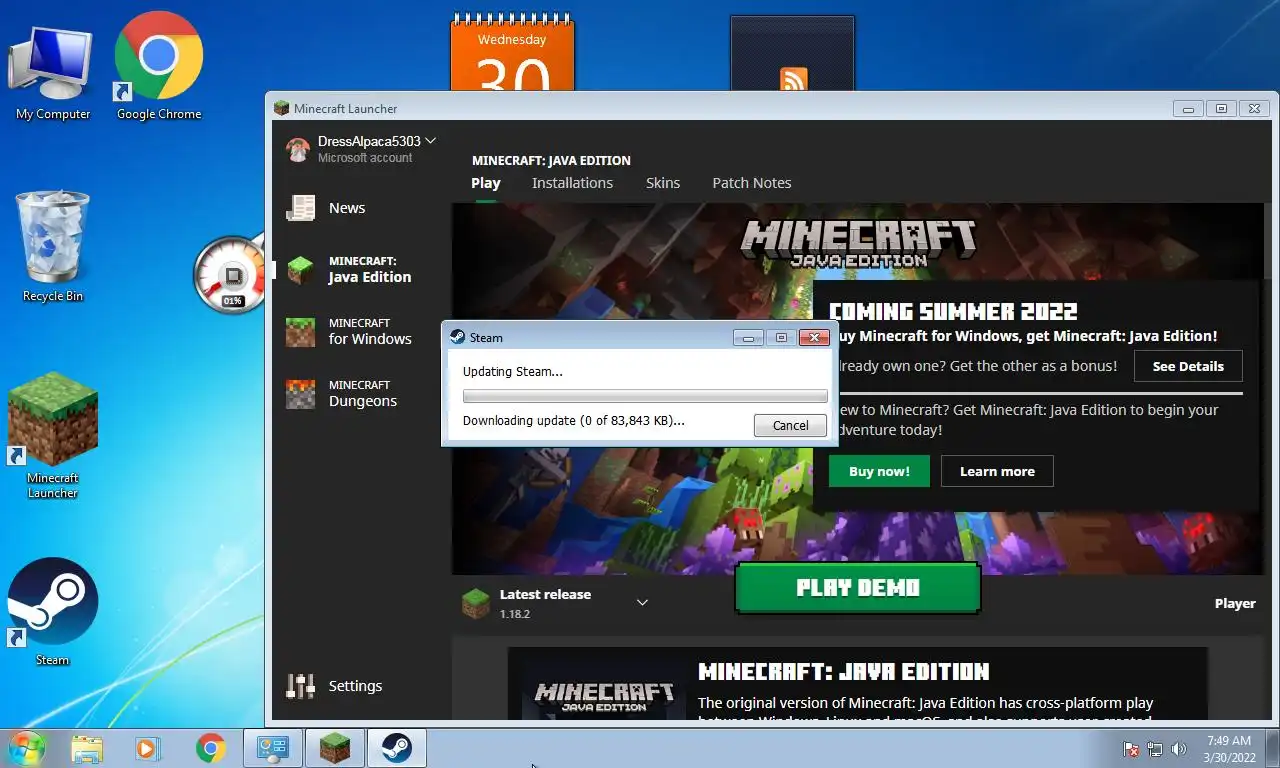Cancel the Steam update
1280x768 pixels.
click(790, 425)
